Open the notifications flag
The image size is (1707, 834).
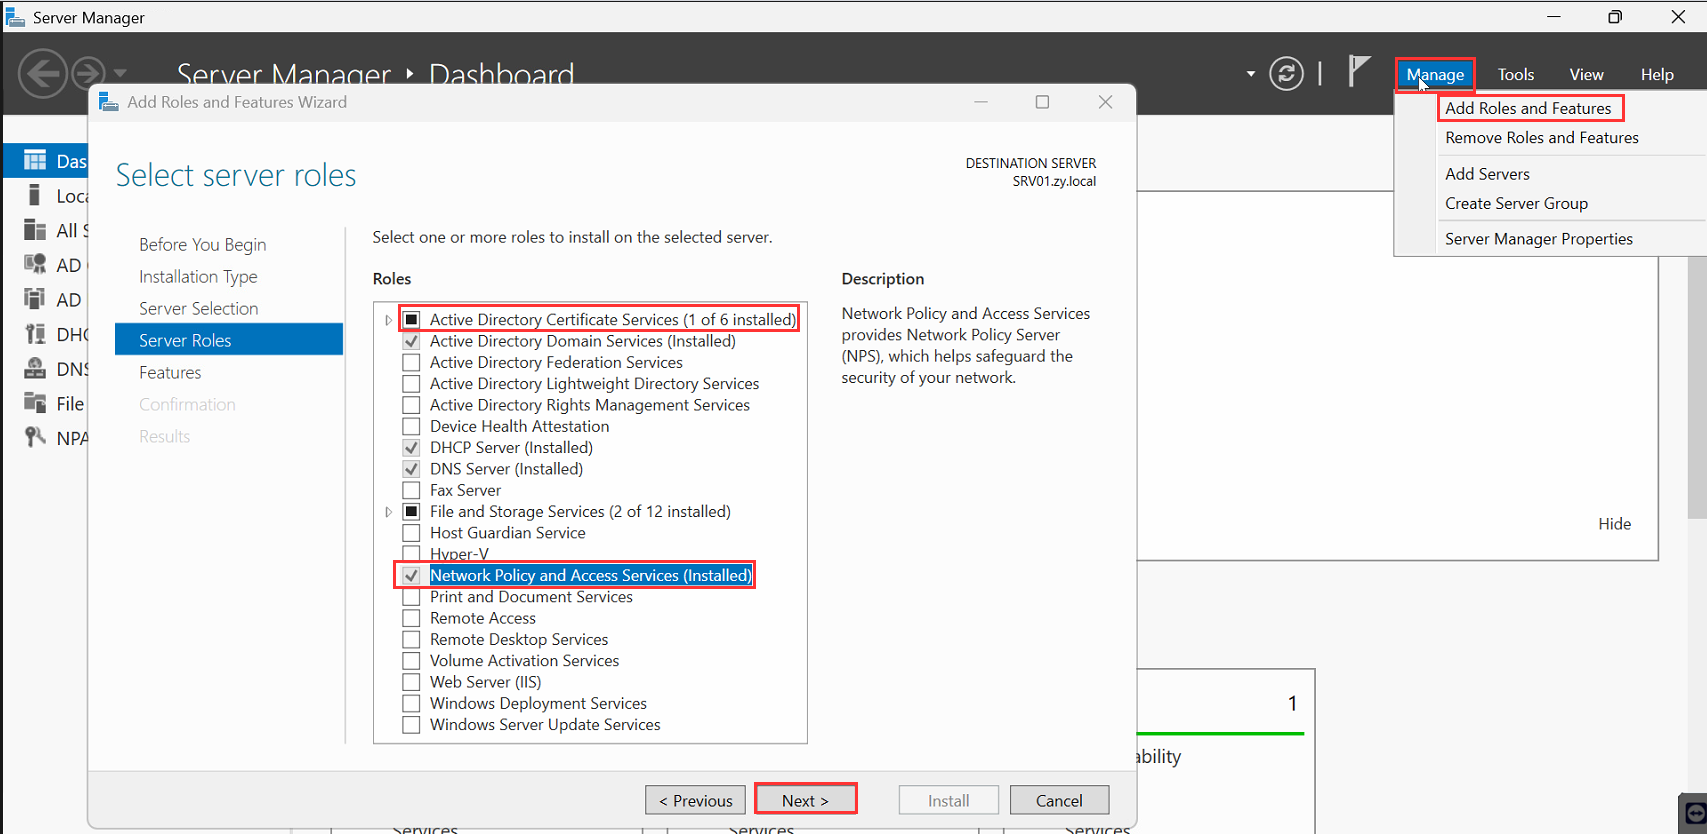pyautogui.click(x=1357, y=72)
